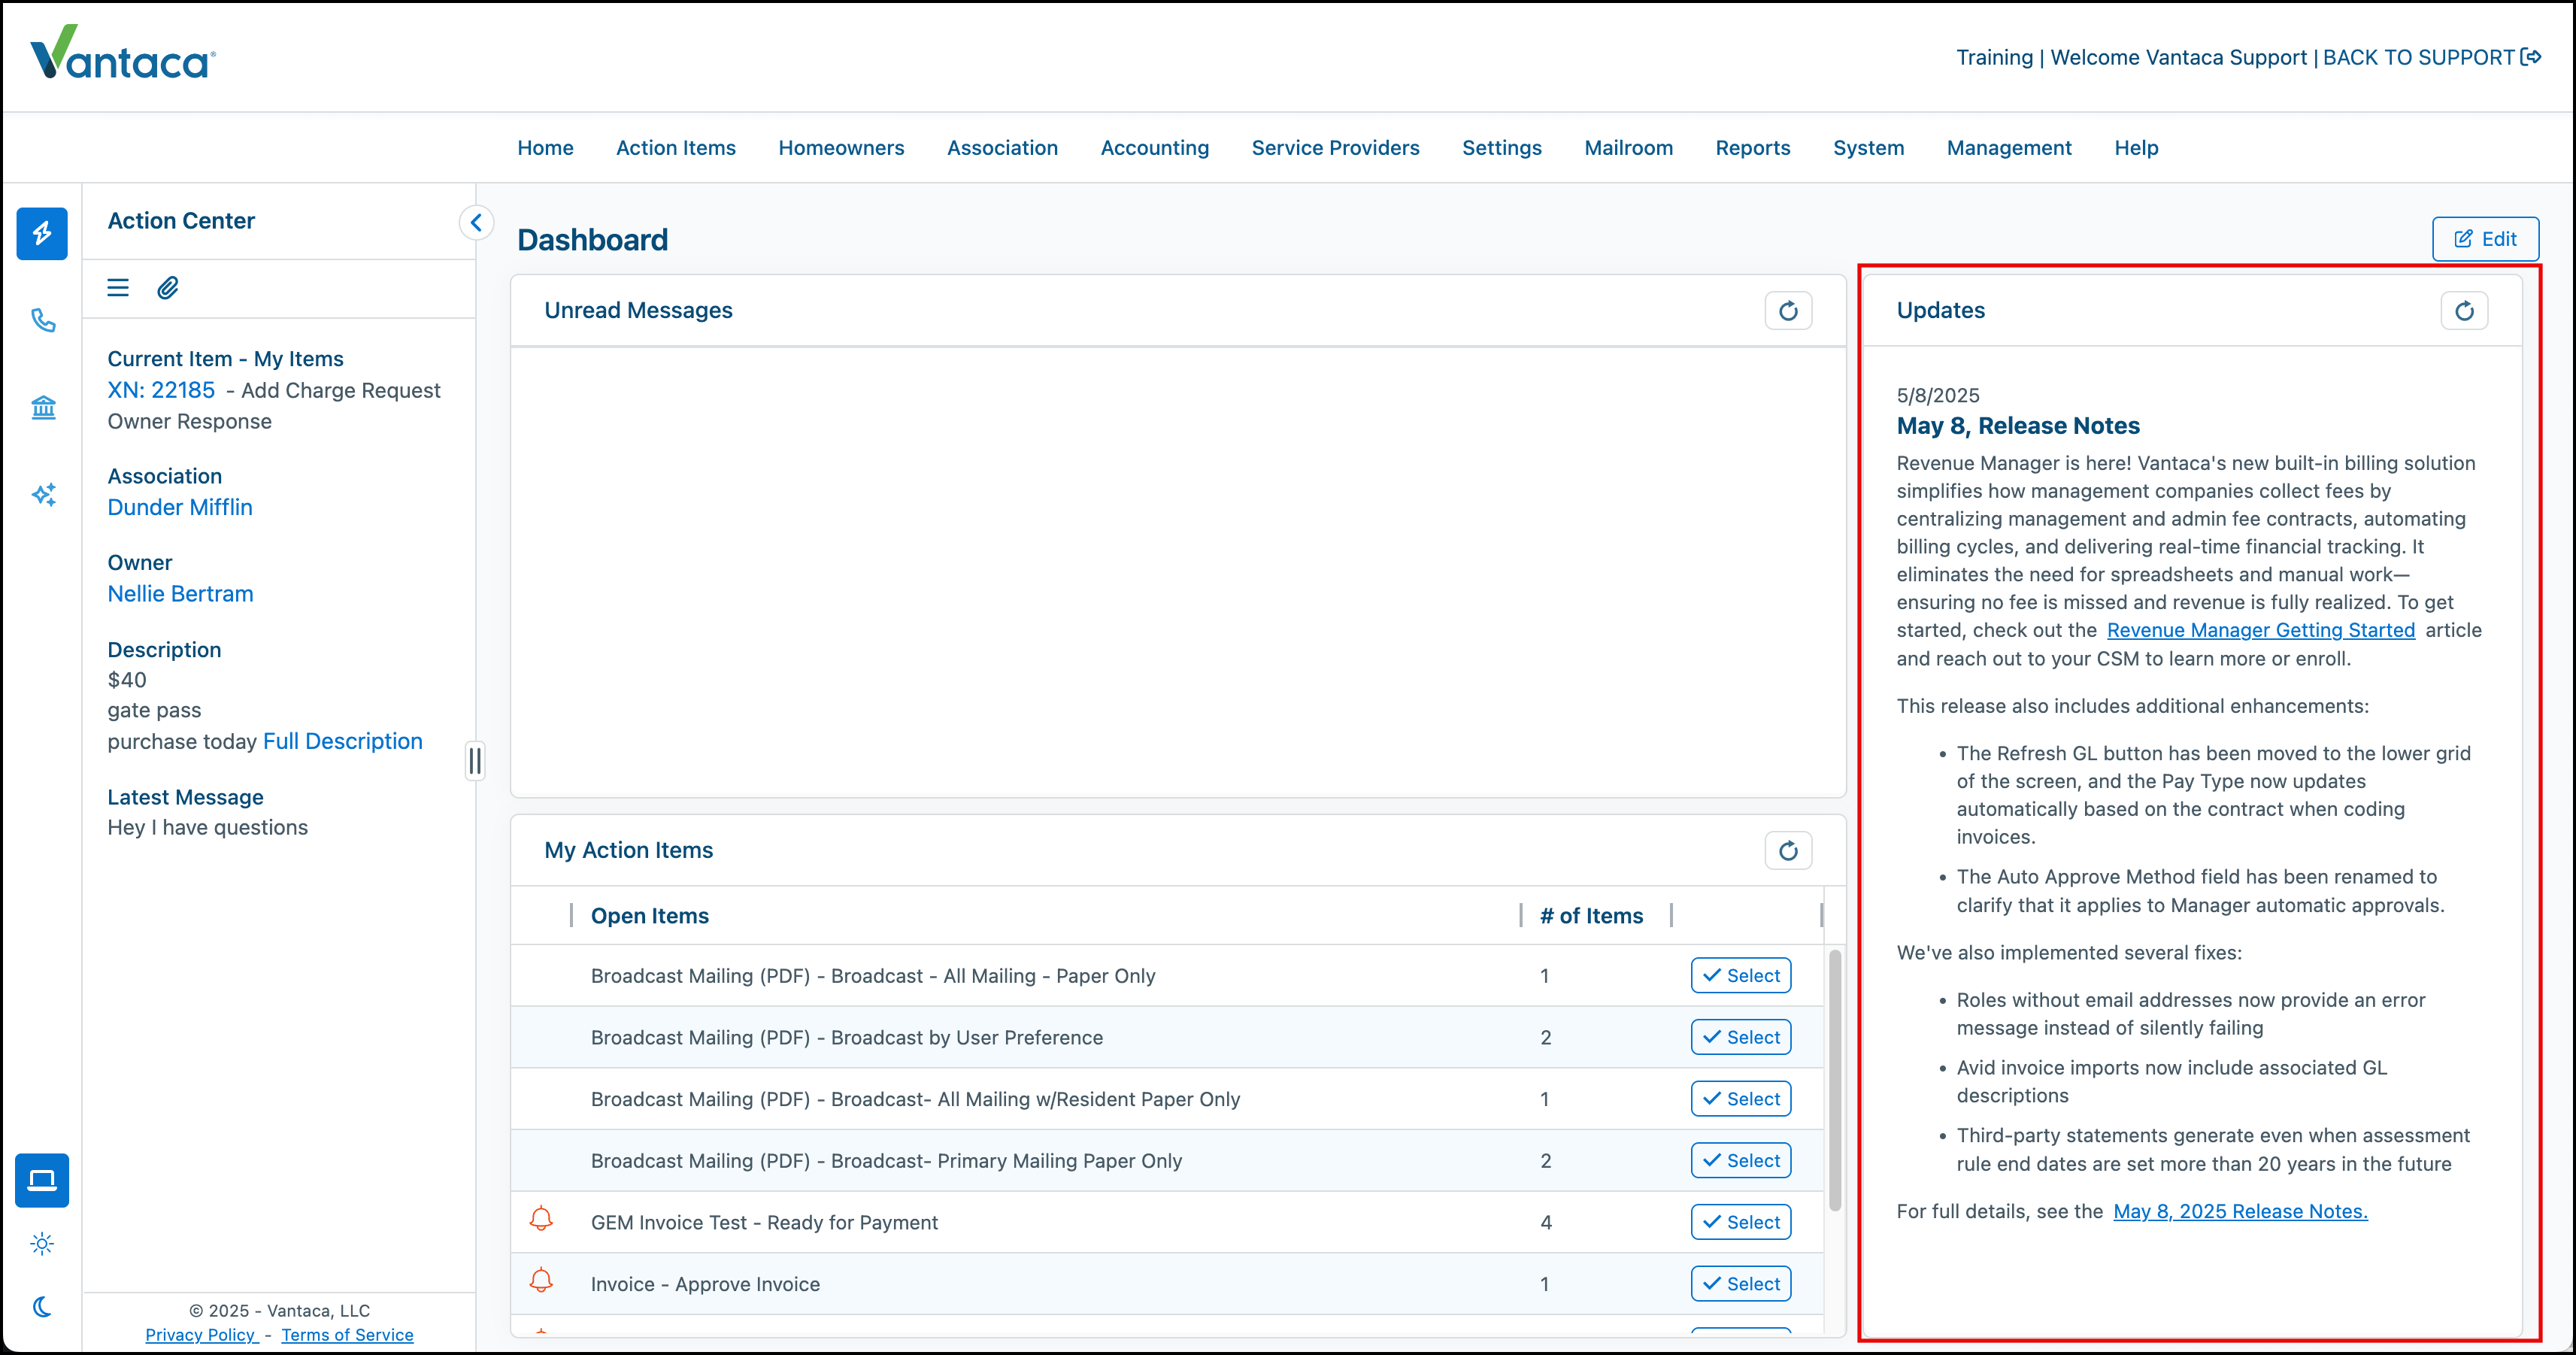Click 'Hey I have questions' latest message text
The image size is (2576, 1355).
[208, 827]
